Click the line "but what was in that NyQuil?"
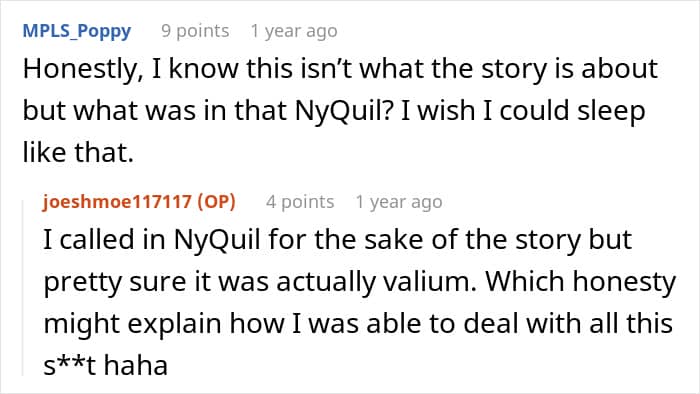The image size is (700, 394). click(334, 111)
